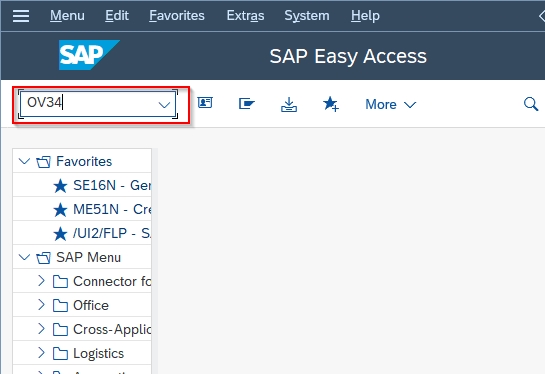The image size is (545, 374).
Task: Click the user menu icon in toolbar
Action: click(x=205, y=103)
